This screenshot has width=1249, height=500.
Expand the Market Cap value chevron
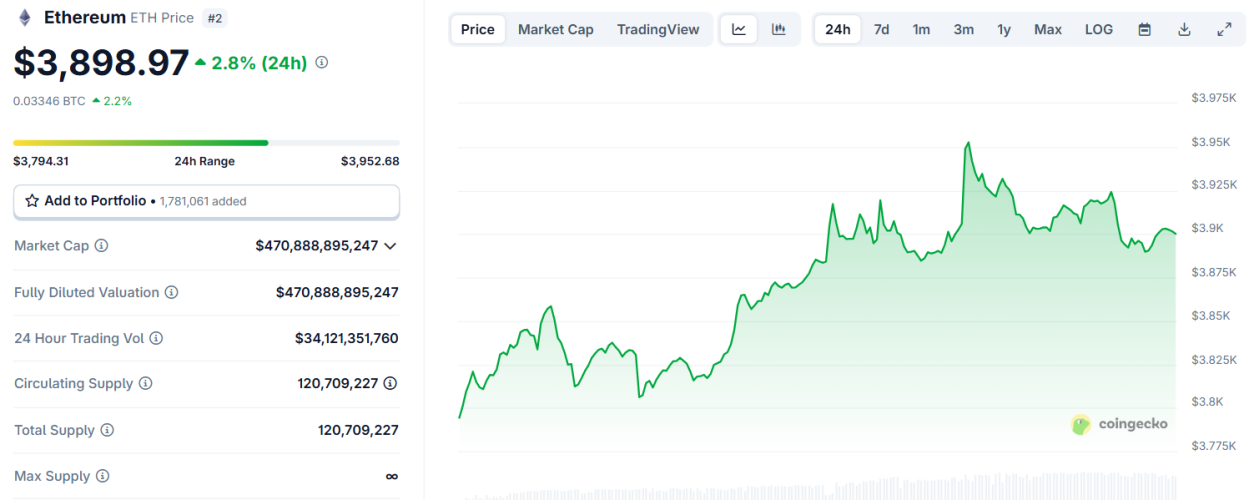click(390, 246)
